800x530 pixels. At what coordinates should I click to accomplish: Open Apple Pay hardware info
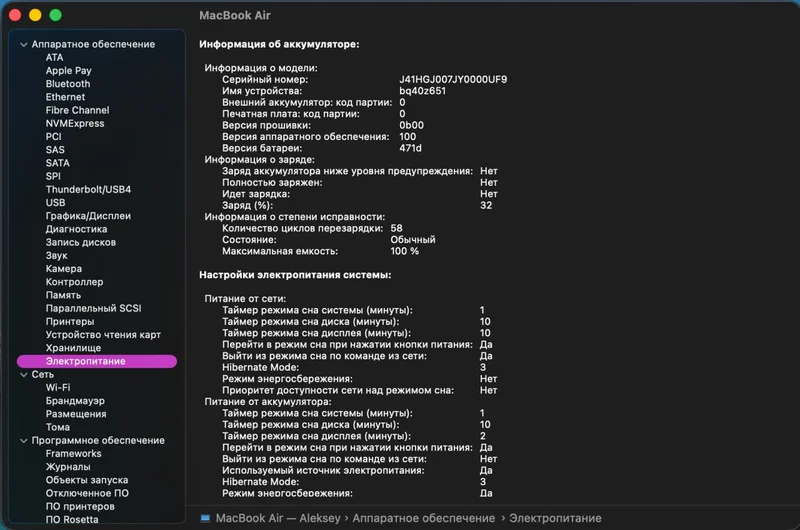coord(68,70)
